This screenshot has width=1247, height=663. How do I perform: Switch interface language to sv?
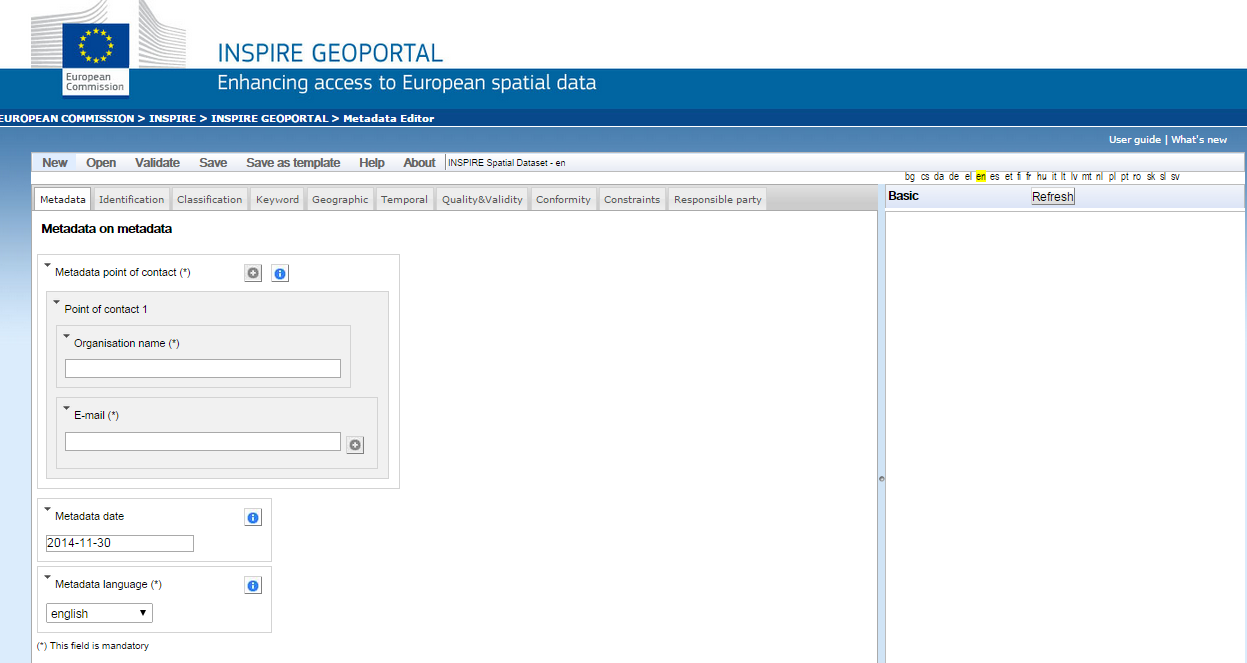click(1175, 177)
